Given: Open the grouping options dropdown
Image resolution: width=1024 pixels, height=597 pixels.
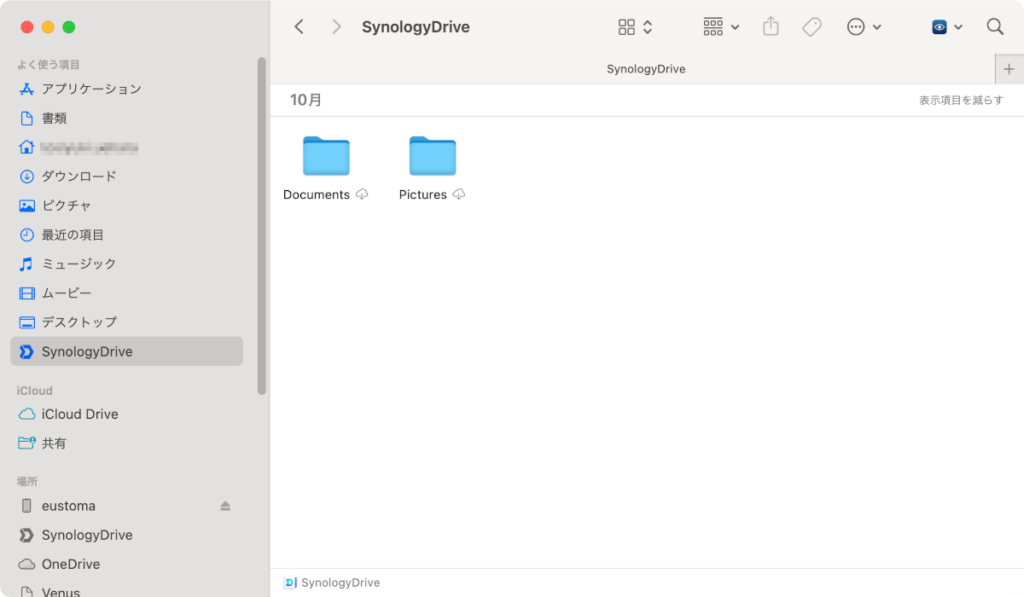Looking at the screenshot, I should [x=721, y=27].
